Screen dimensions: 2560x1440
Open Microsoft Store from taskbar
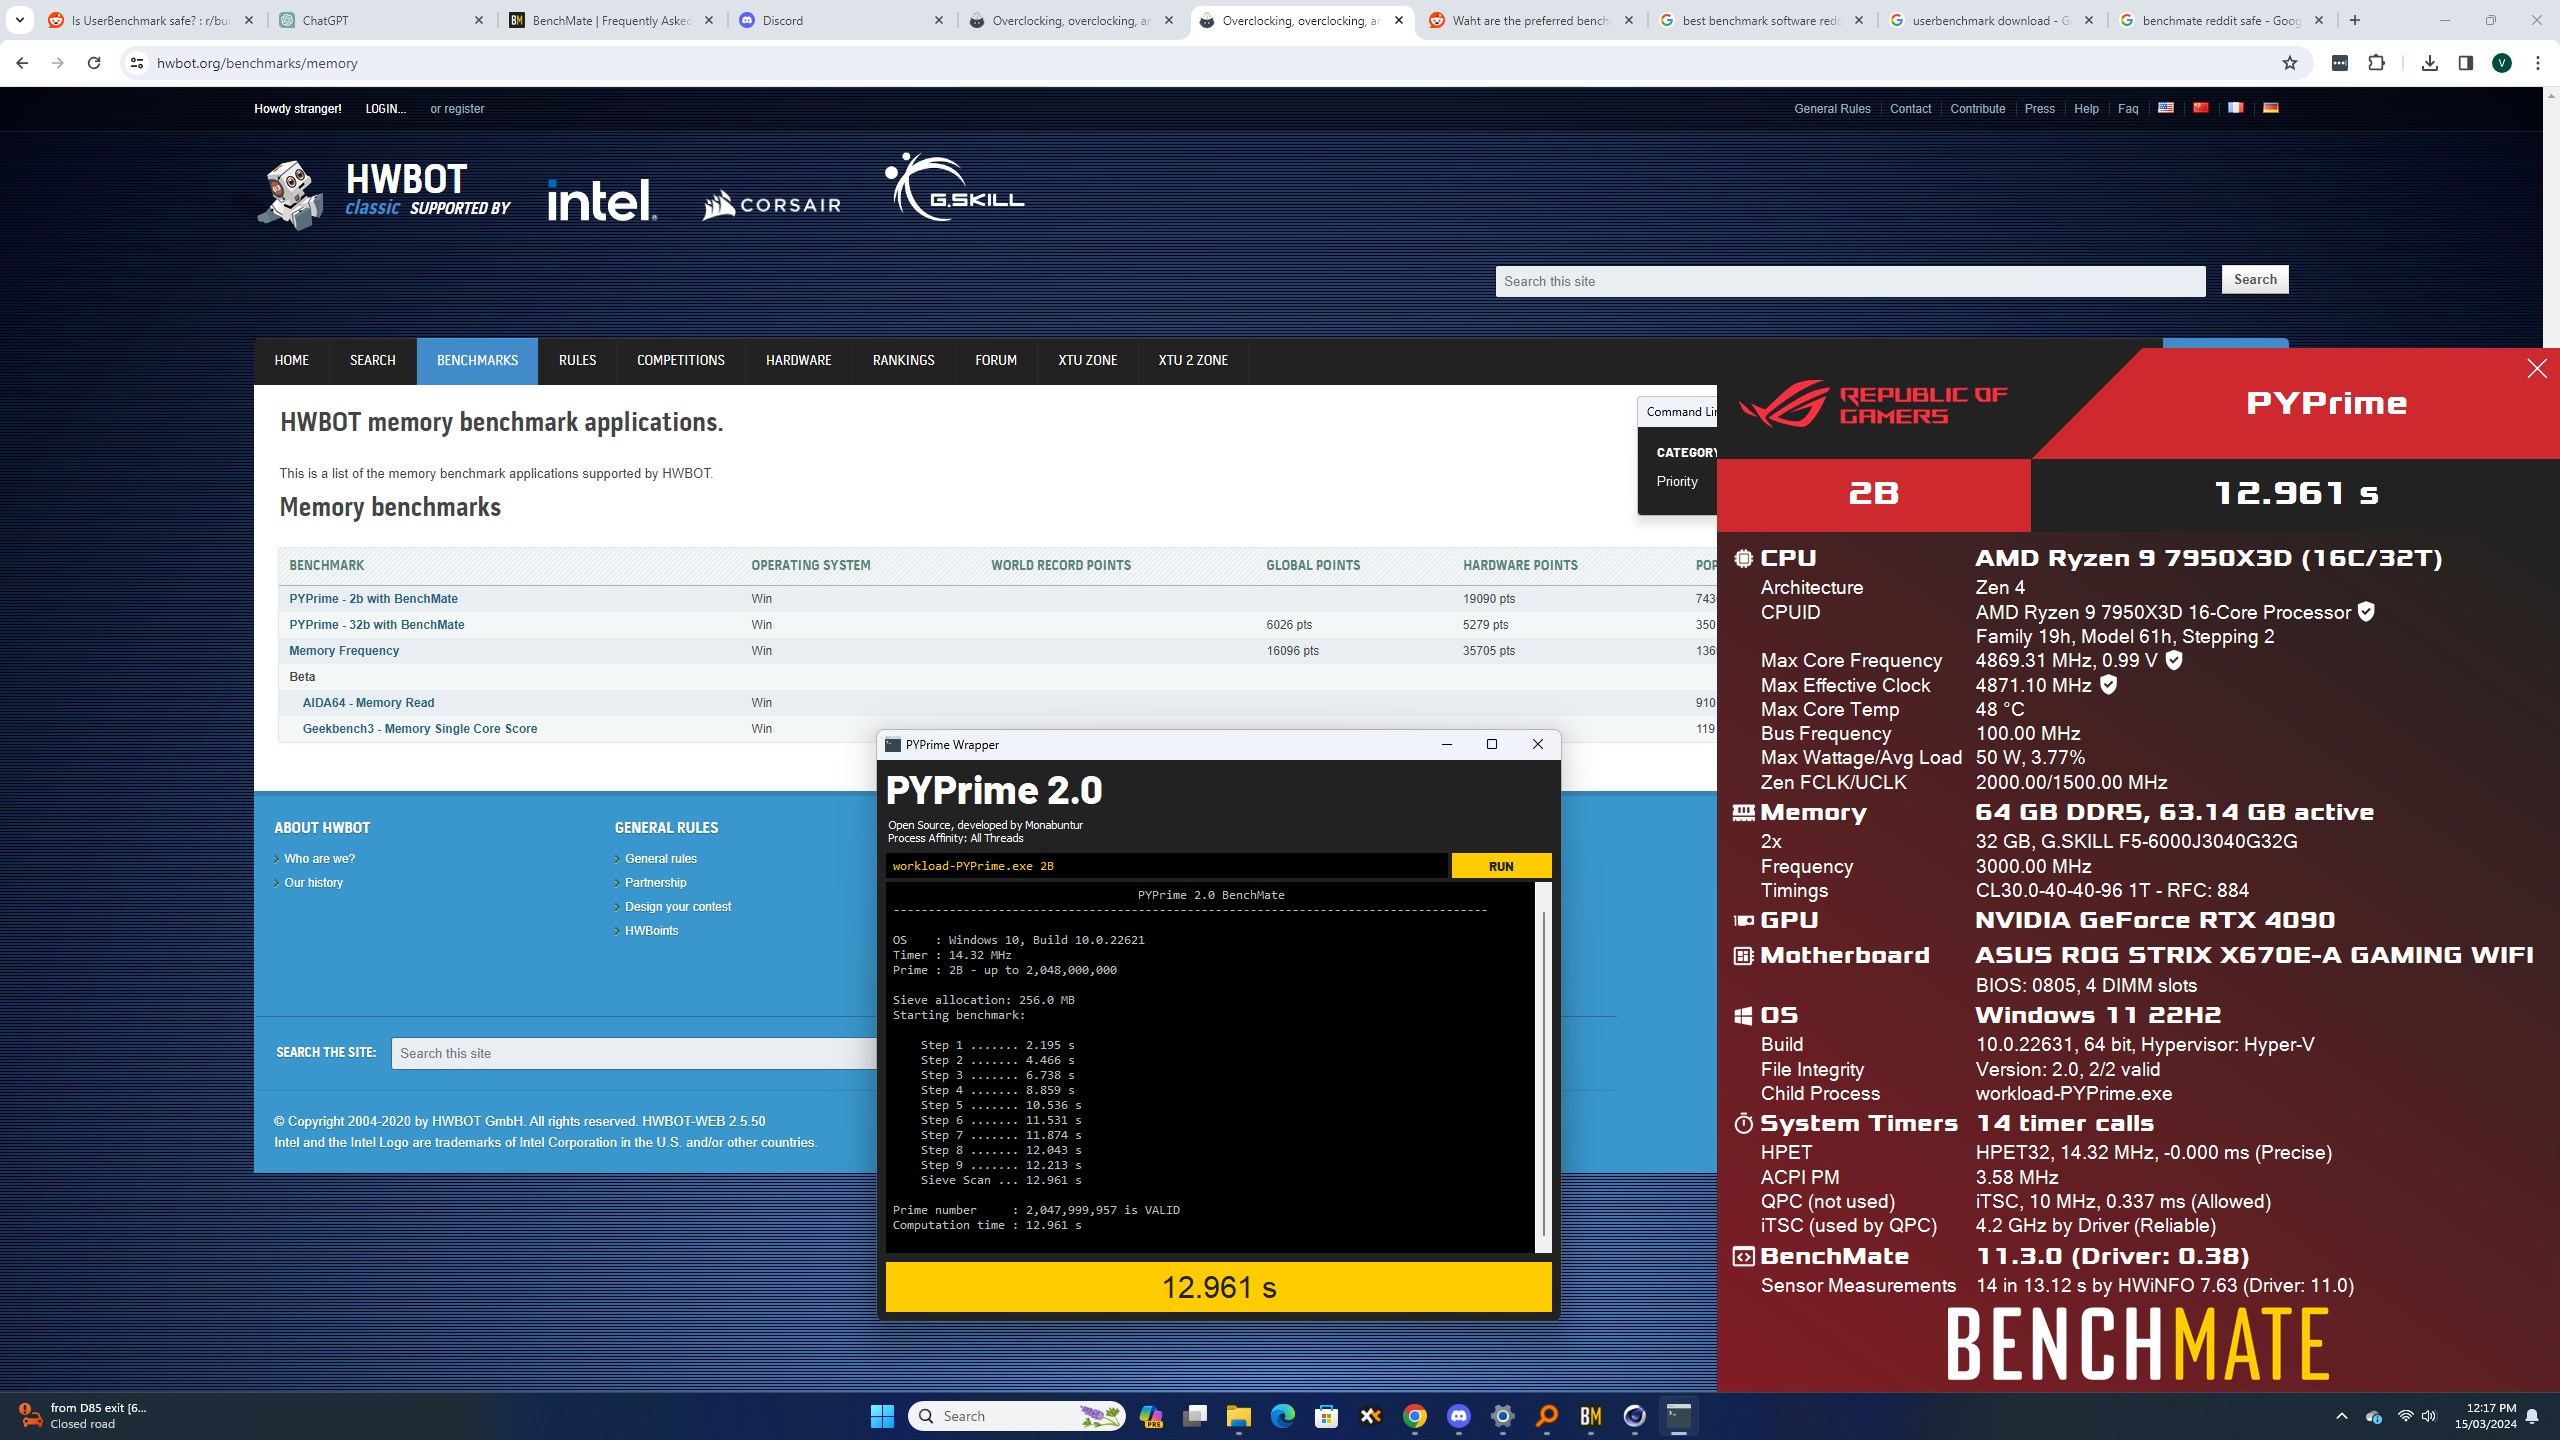pyautogui.click(x=1327, y=1416)
